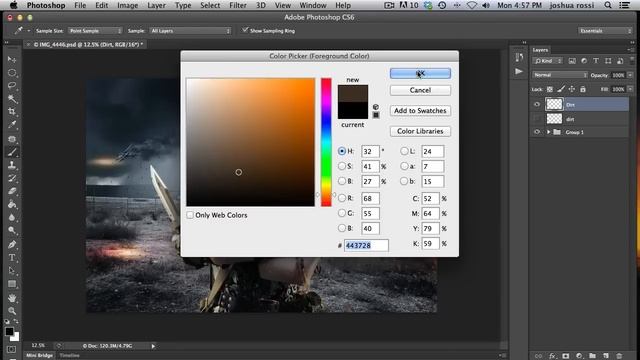Image resolution: width=640 pixels, height=360 pixels.
Task: Select the Rectangle shape tool
Action: [12, 284]
